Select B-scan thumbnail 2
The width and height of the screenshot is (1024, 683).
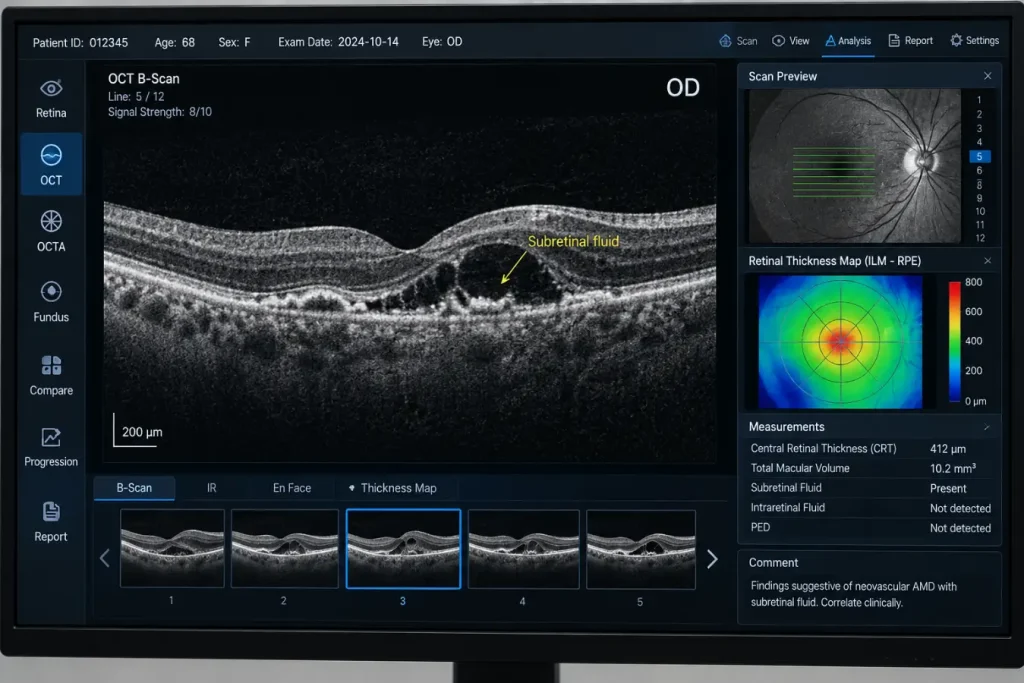[x=284, y=548]
